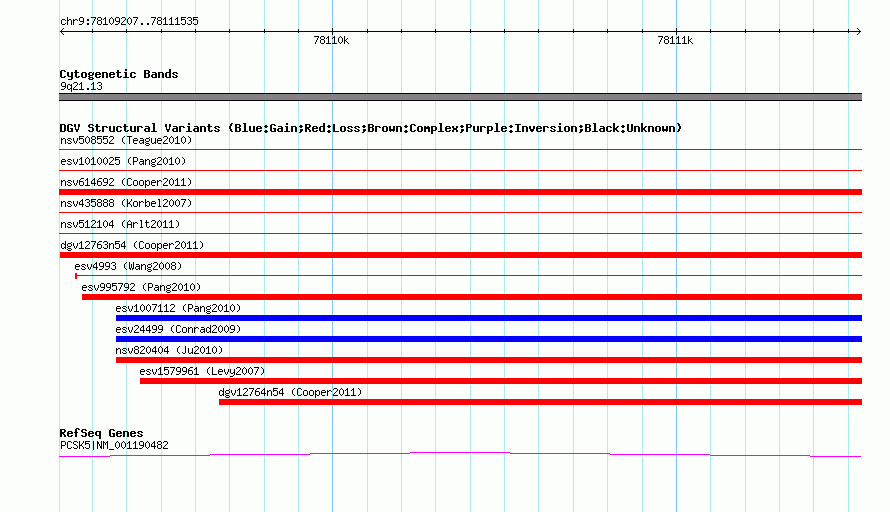
Task: Open the Cytogenetic Bands track heading
Action: click(x=119, y=74)
